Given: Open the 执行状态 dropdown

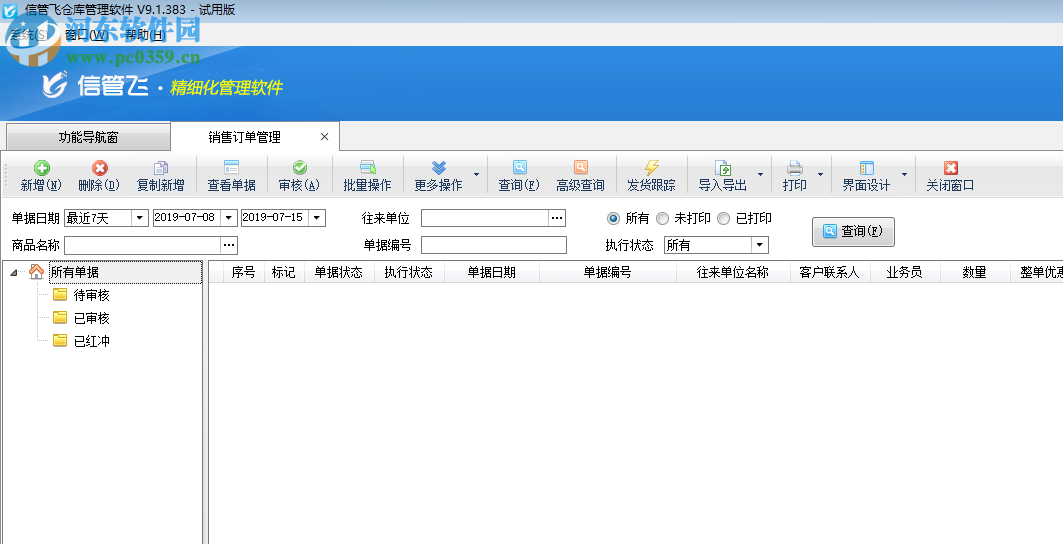Looking at the screenshot, I should 759,245.
